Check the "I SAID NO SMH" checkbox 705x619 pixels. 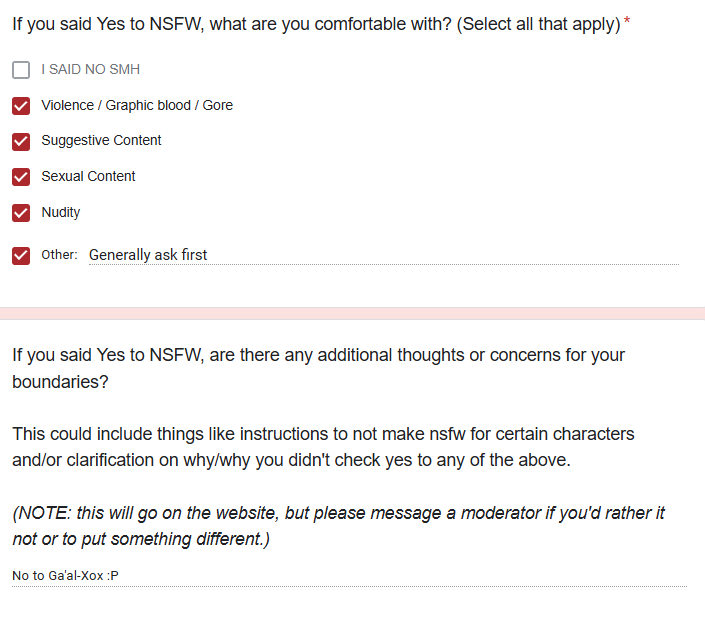click(21, 70)
